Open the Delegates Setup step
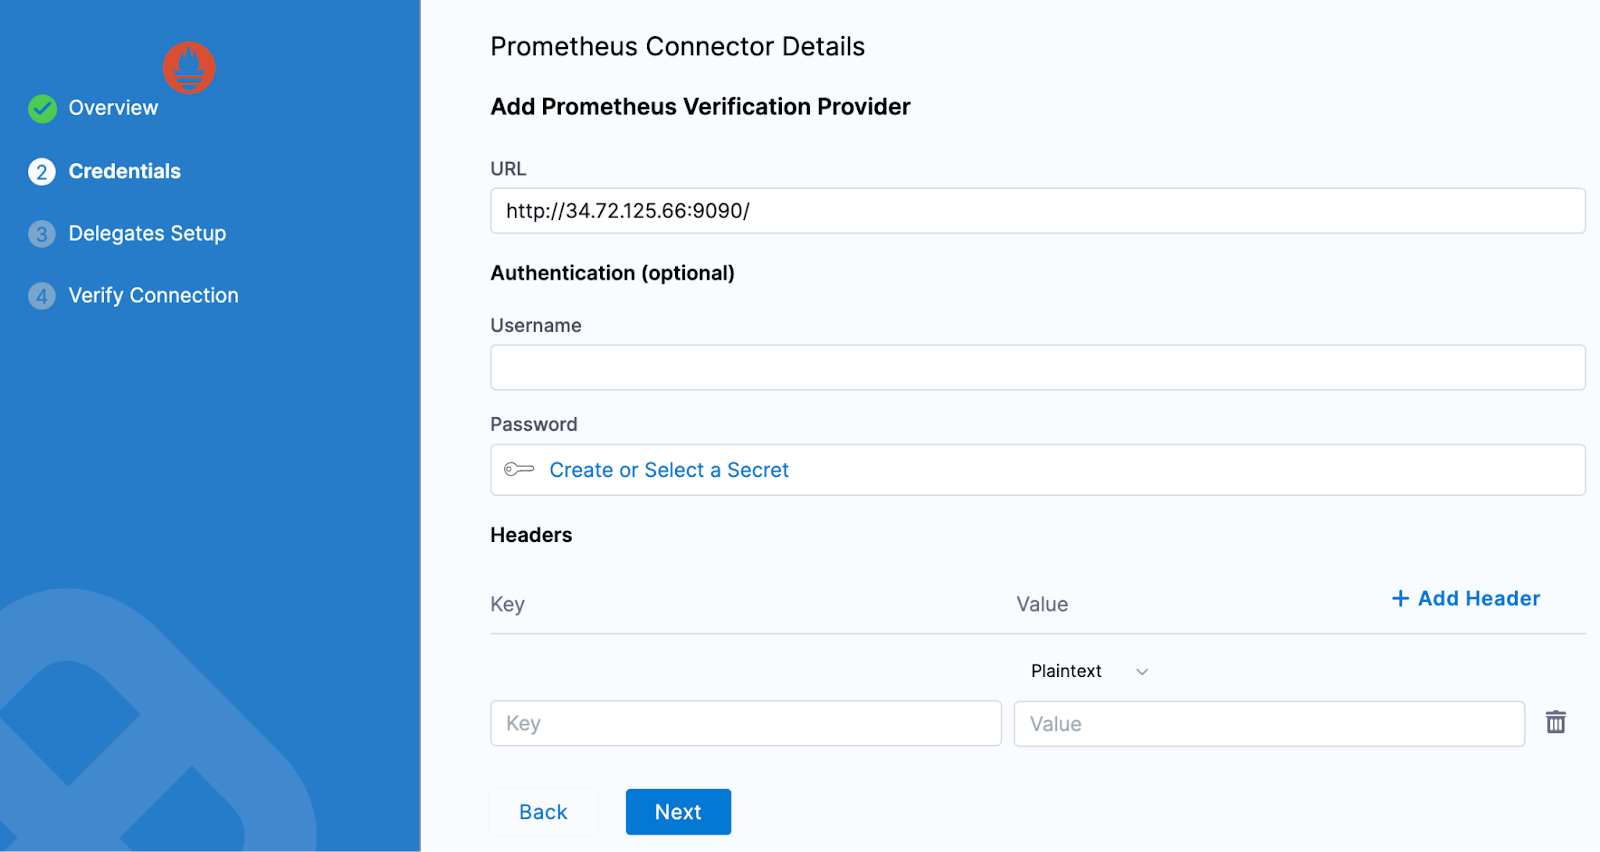Image resolution: width=1600 pixels, height=852 pixels. click(147, 233)
